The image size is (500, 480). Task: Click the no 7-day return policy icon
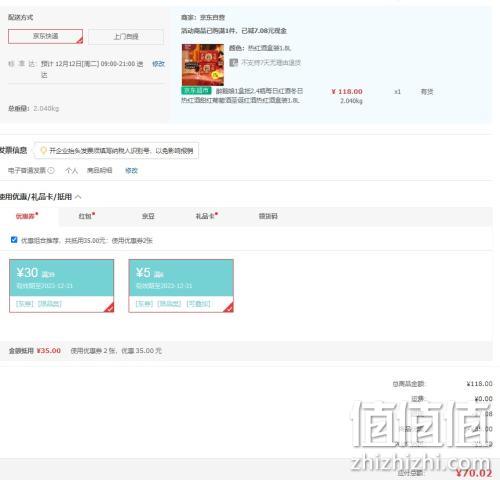pyautogui.click(x=234, y=62)
